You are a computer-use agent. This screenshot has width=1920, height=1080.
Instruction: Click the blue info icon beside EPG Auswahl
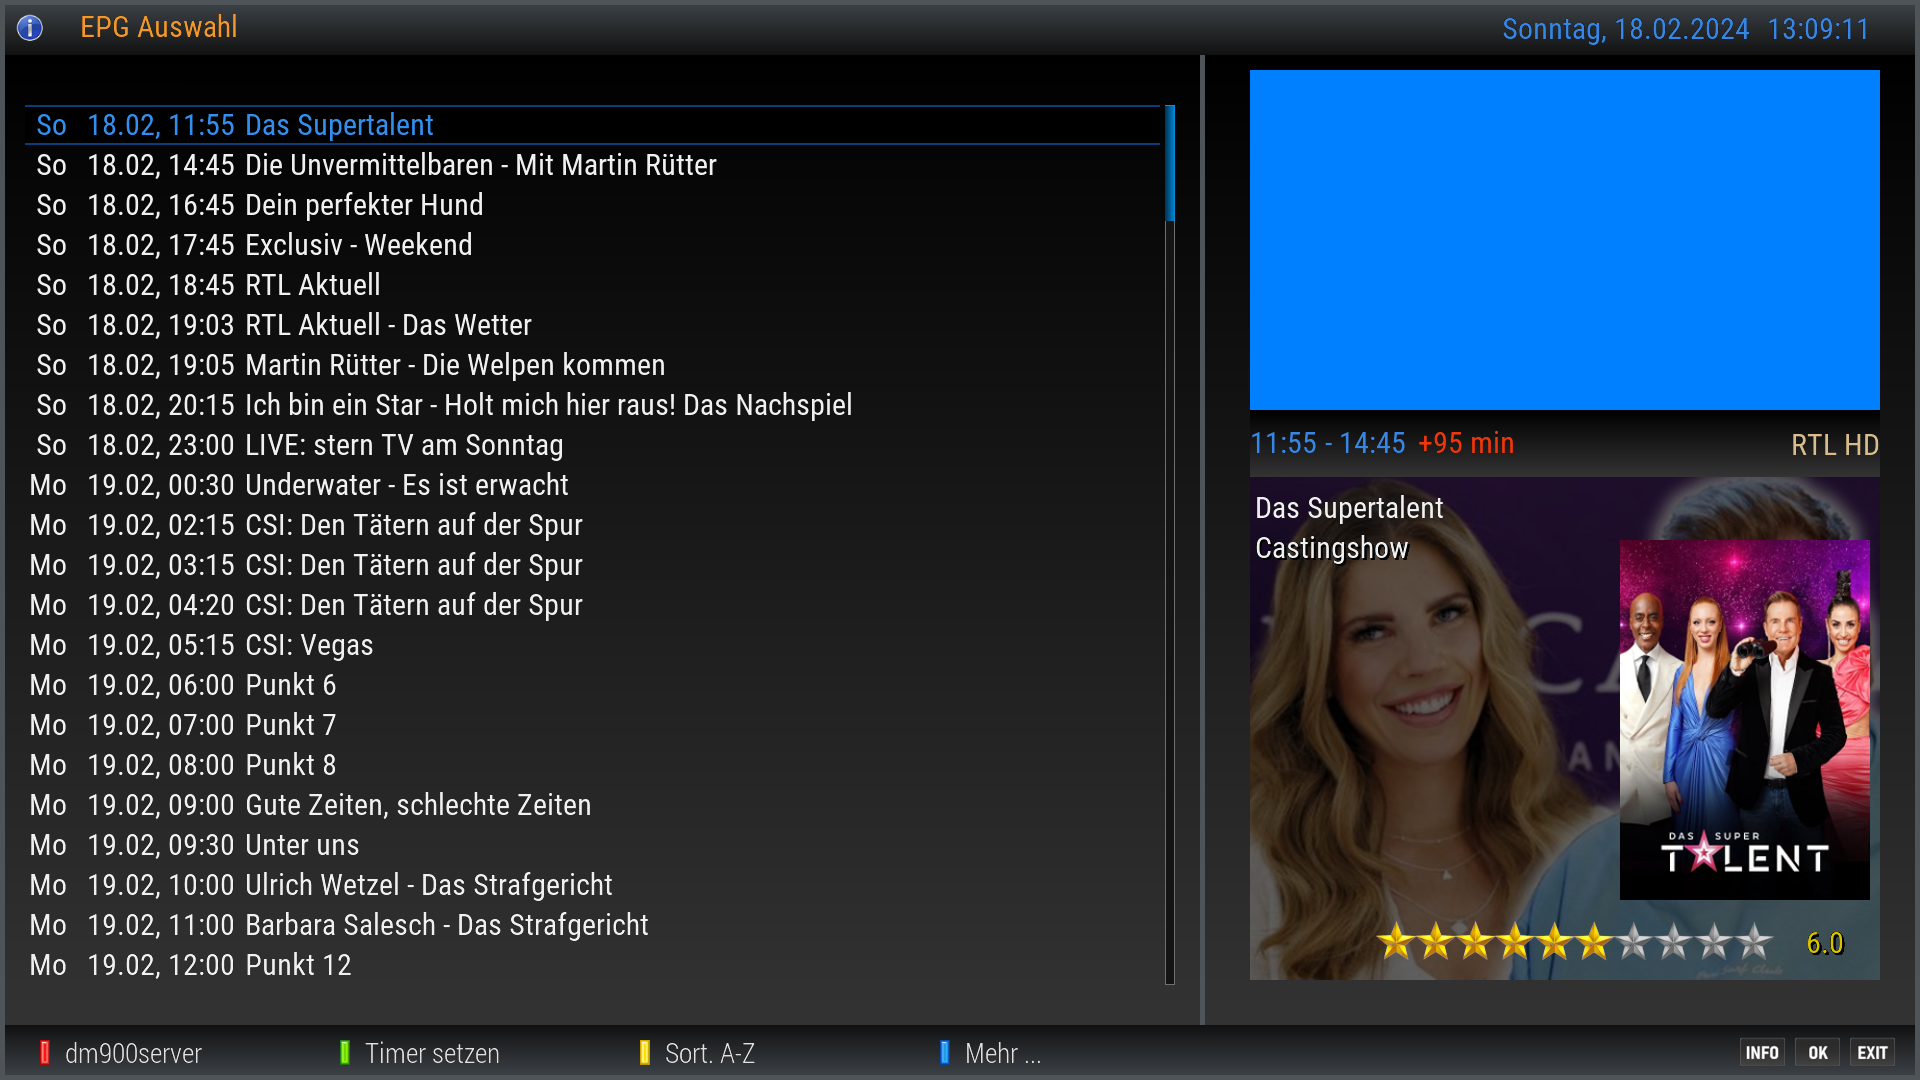30,28
